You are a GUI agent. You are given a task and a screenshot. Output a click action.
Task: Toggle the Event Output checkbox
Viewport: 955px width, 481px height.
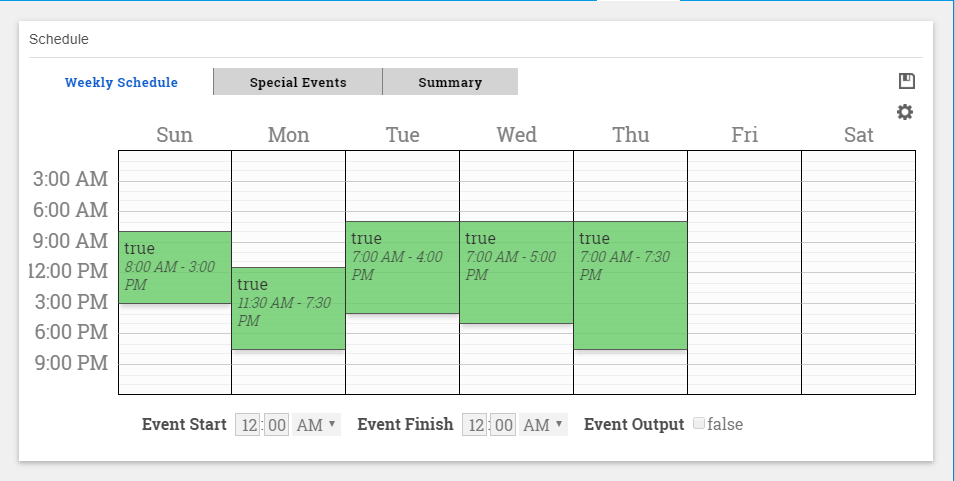click(699, 424)
